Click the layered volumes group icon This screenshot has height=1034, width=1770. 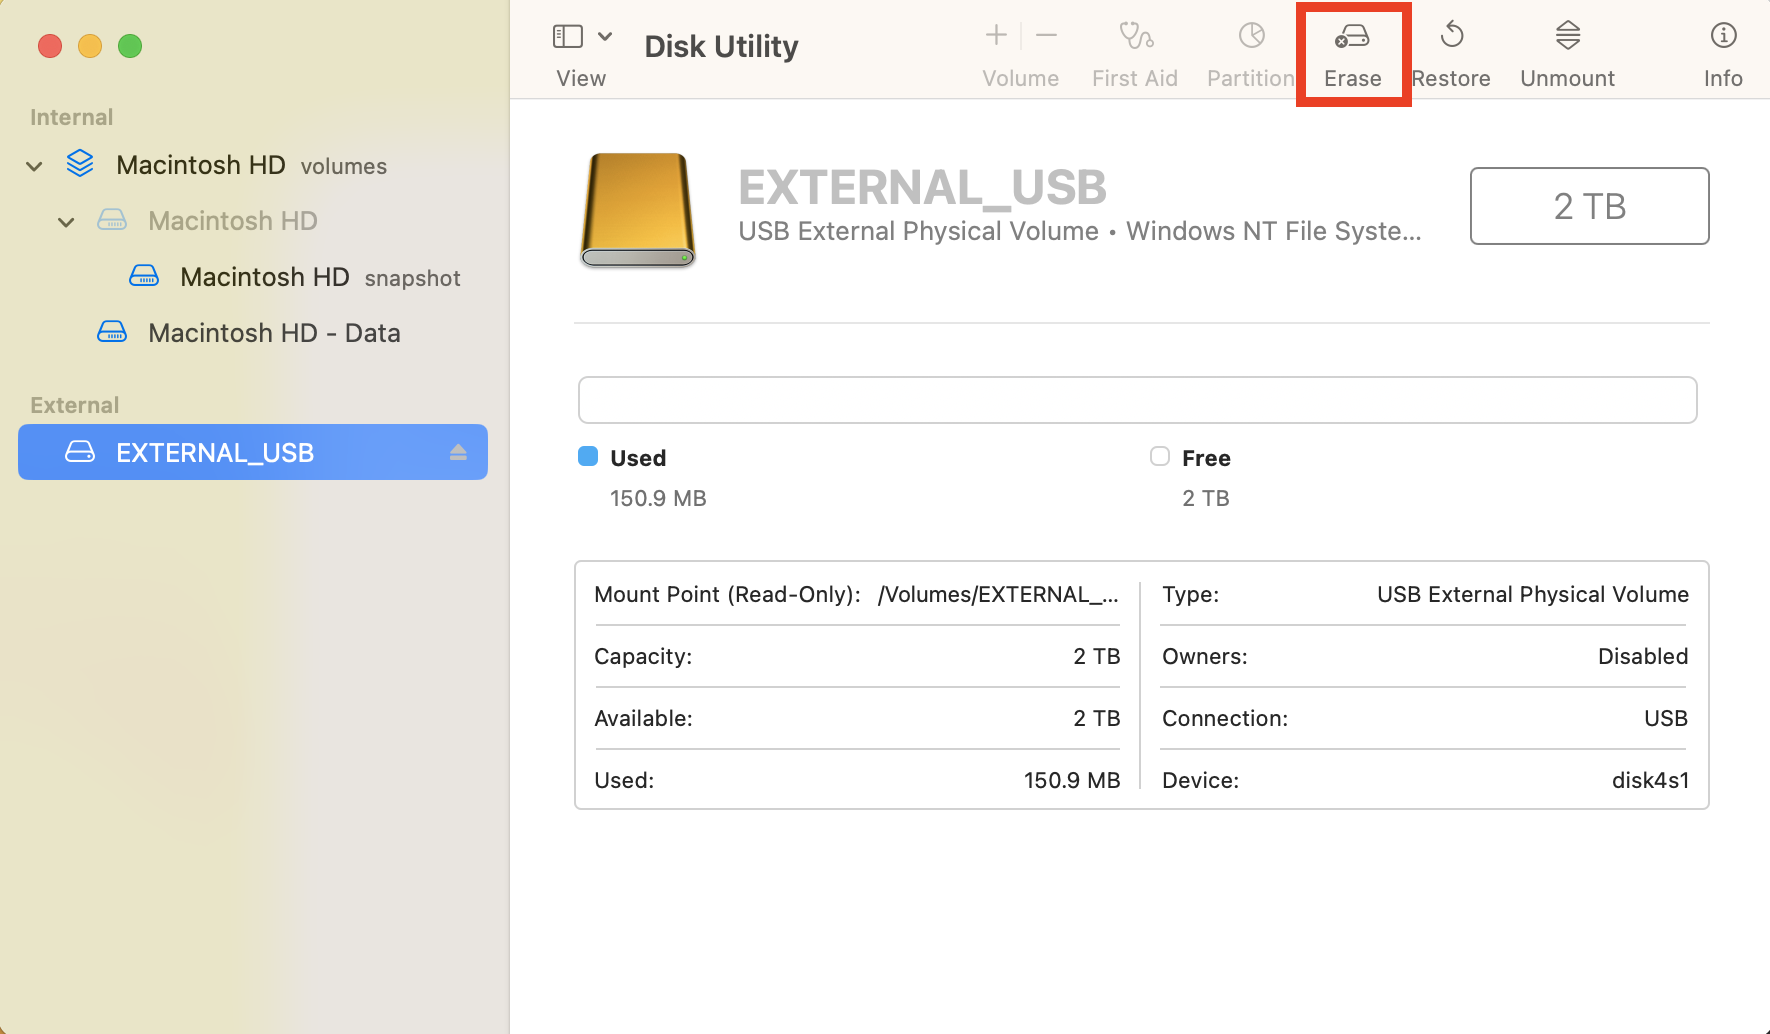(x=80, y=164)
